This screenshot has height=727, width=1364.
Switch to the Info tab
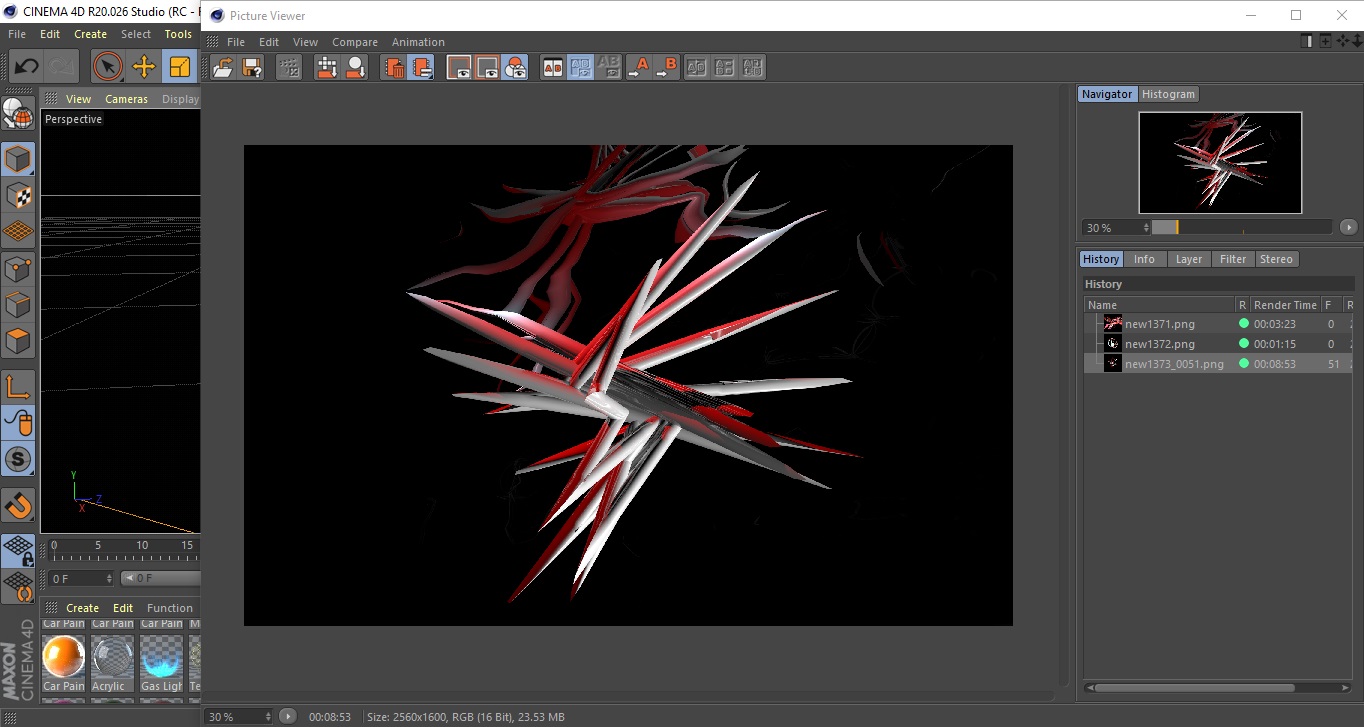click(x=1144, y=259)
